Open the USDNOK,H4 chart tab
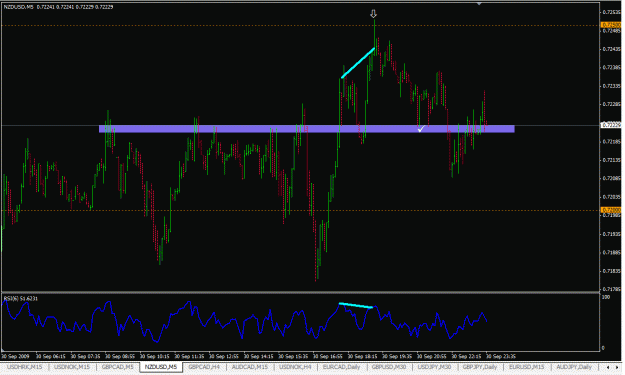The height and width of the screenshot is (375, 625). coord(295,367)
